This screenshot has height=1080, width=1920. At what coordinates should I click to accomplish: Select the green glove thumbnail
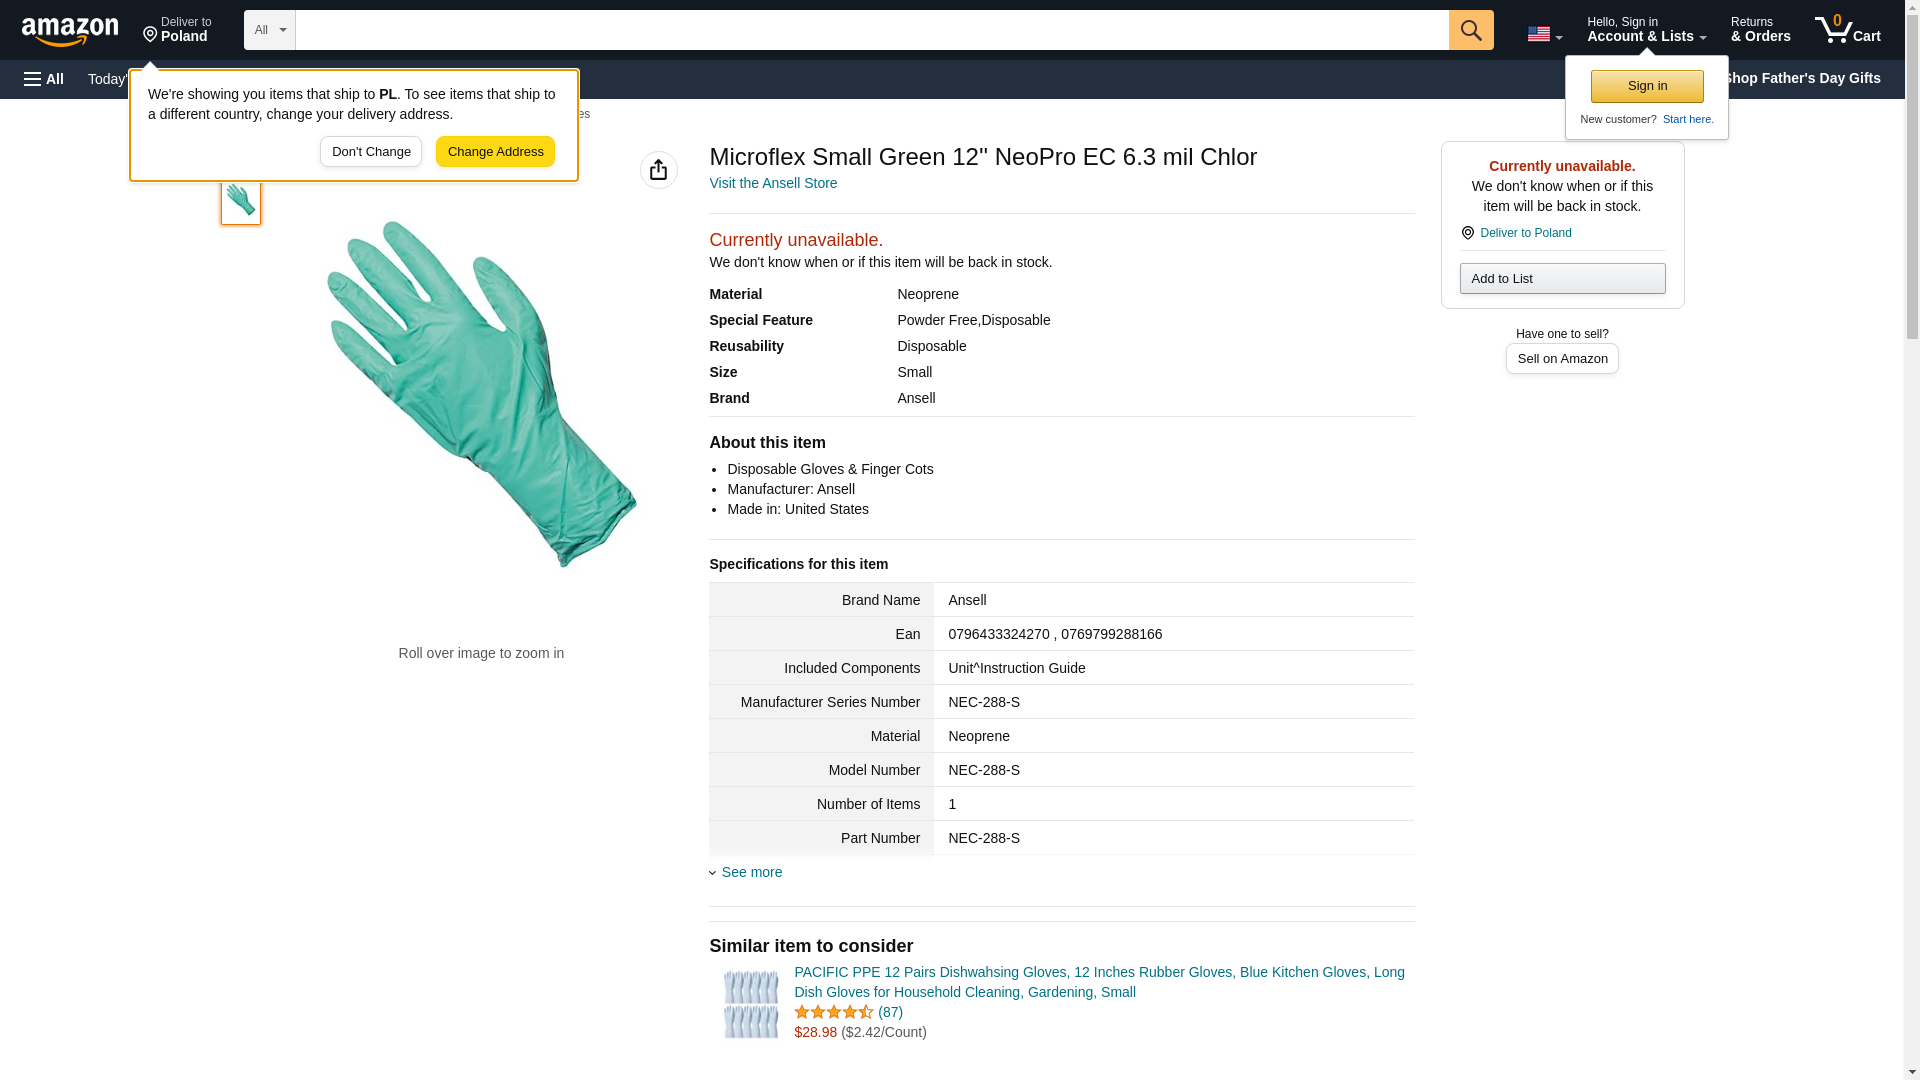(241, 201)
